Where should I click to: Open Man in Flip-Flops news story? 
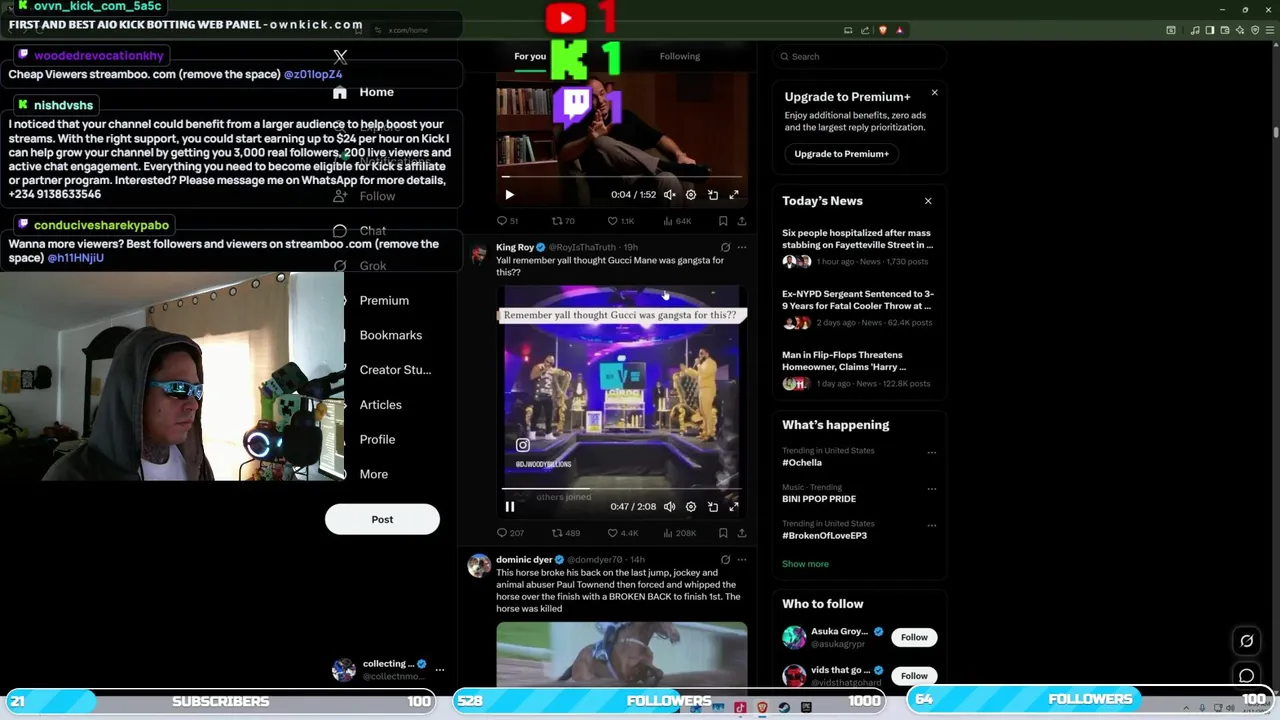click(x=844, y=361)
